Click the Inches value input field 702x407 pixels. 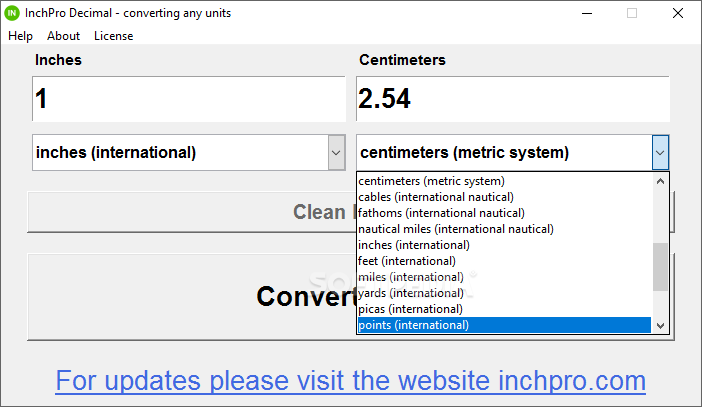(x=189, y=99)
